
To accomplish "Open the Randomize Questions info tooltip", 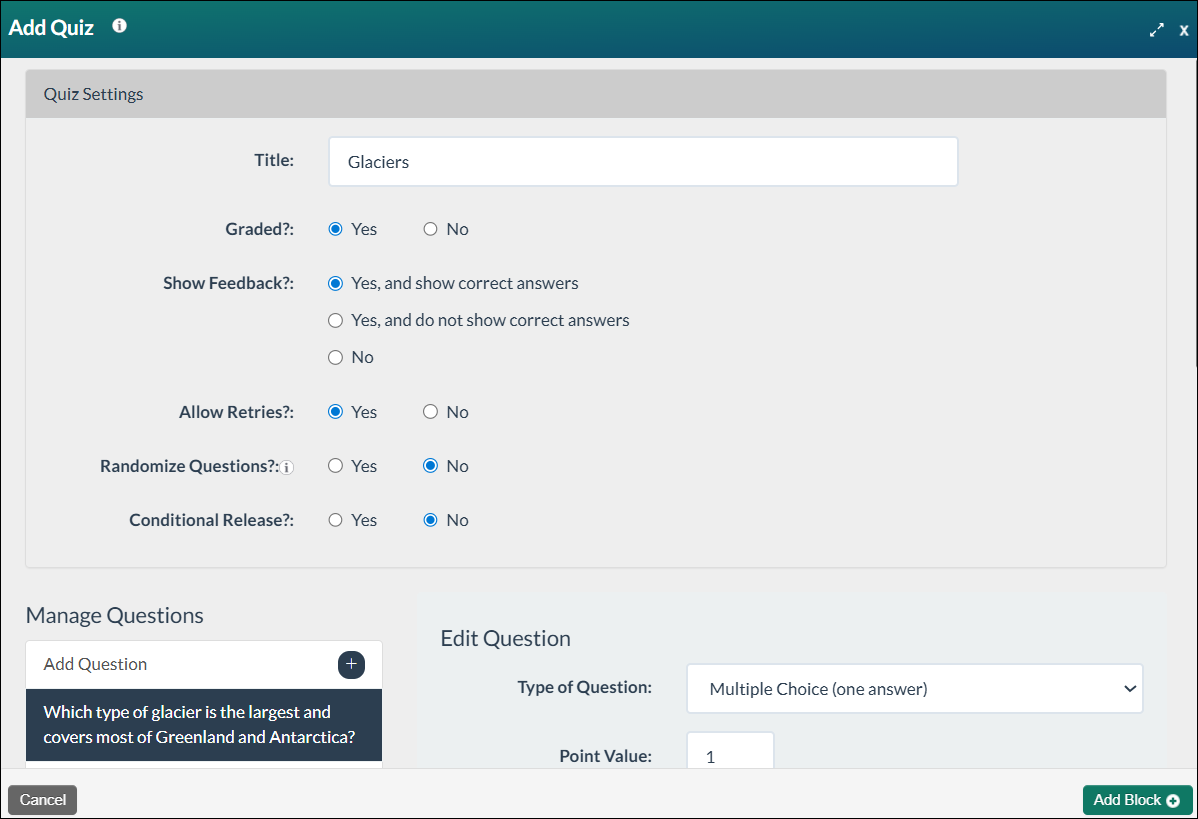I will [x=287, y=467].
